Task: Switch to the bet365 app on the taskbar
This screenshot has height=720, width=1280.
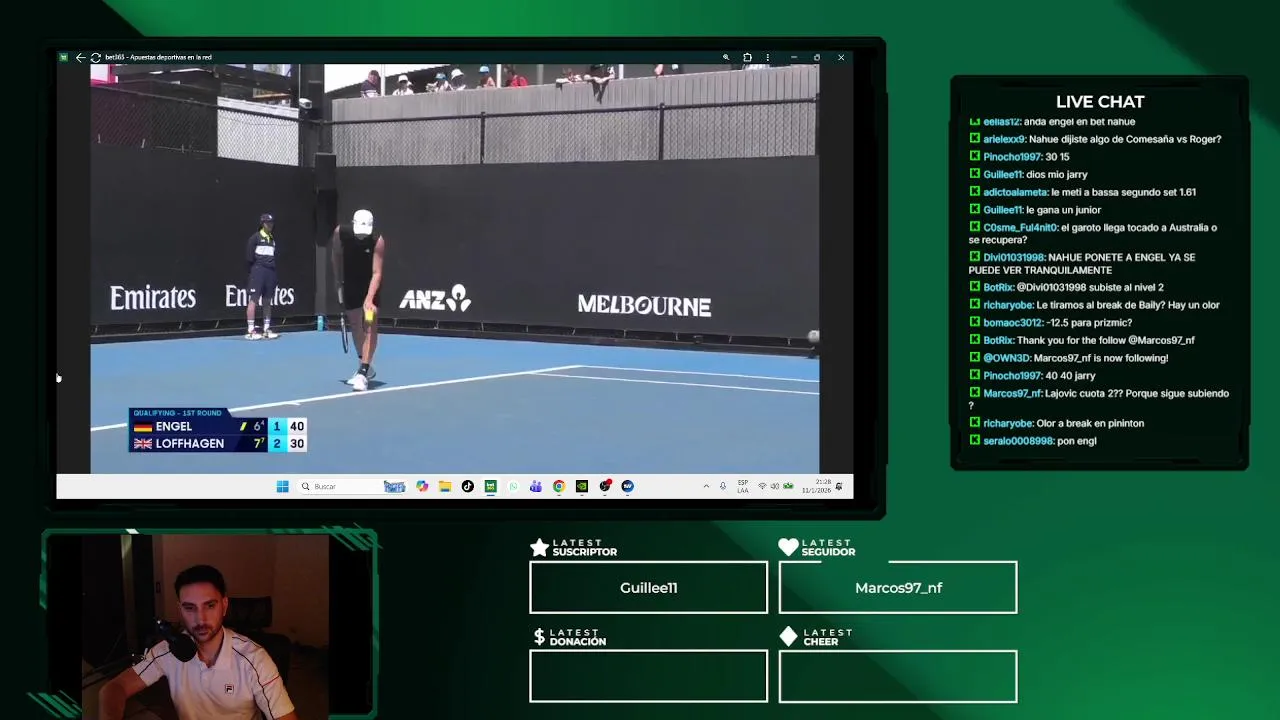Action: point(490,486)
